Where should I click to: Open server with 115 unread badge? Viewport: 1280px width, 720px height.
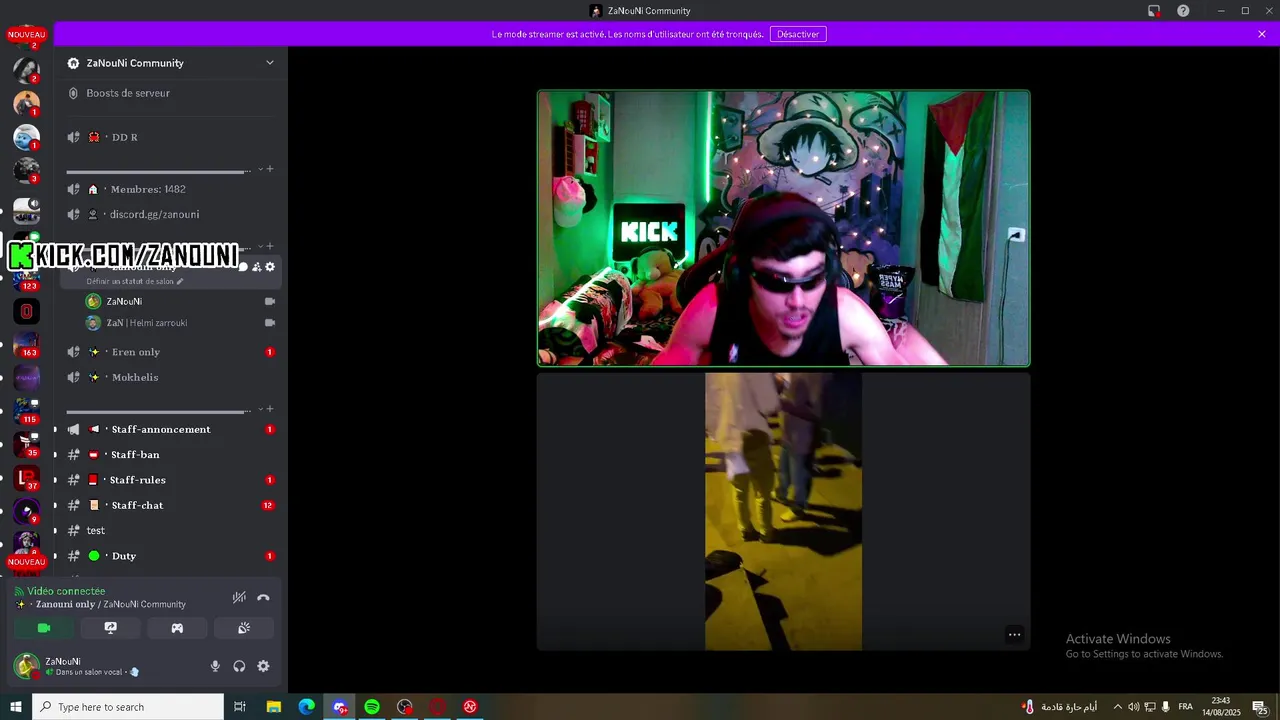click(x=27, y=411)
